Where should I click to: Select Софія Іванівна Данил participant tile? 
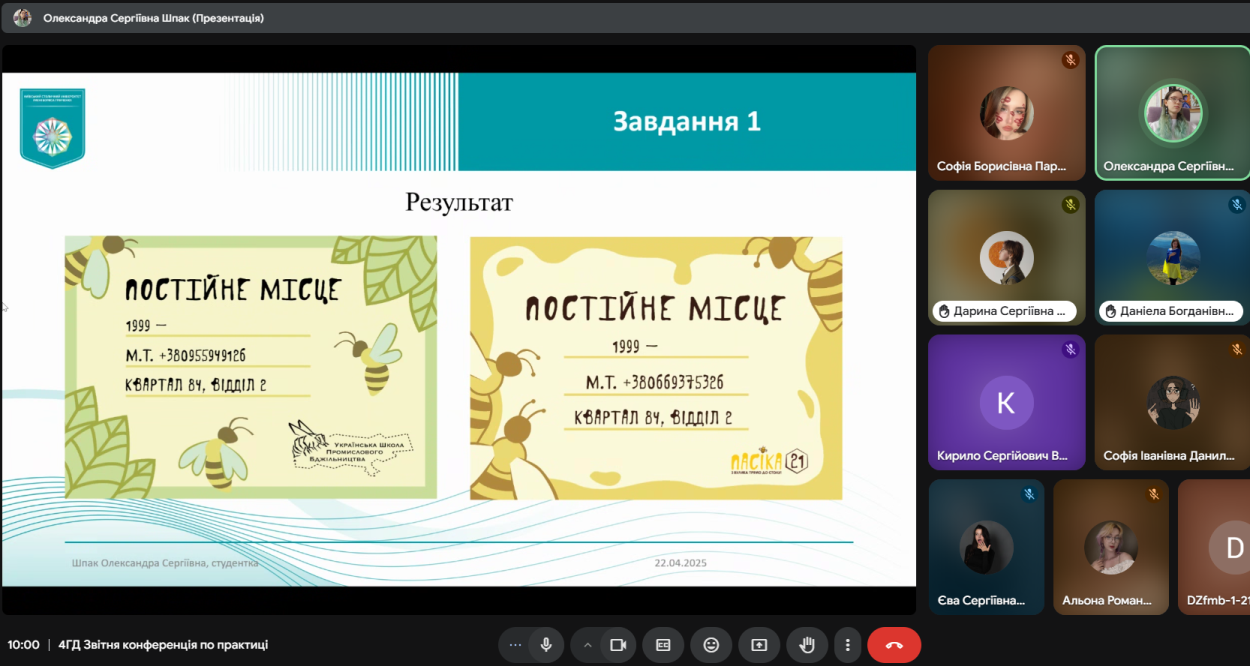[1172, 402]
